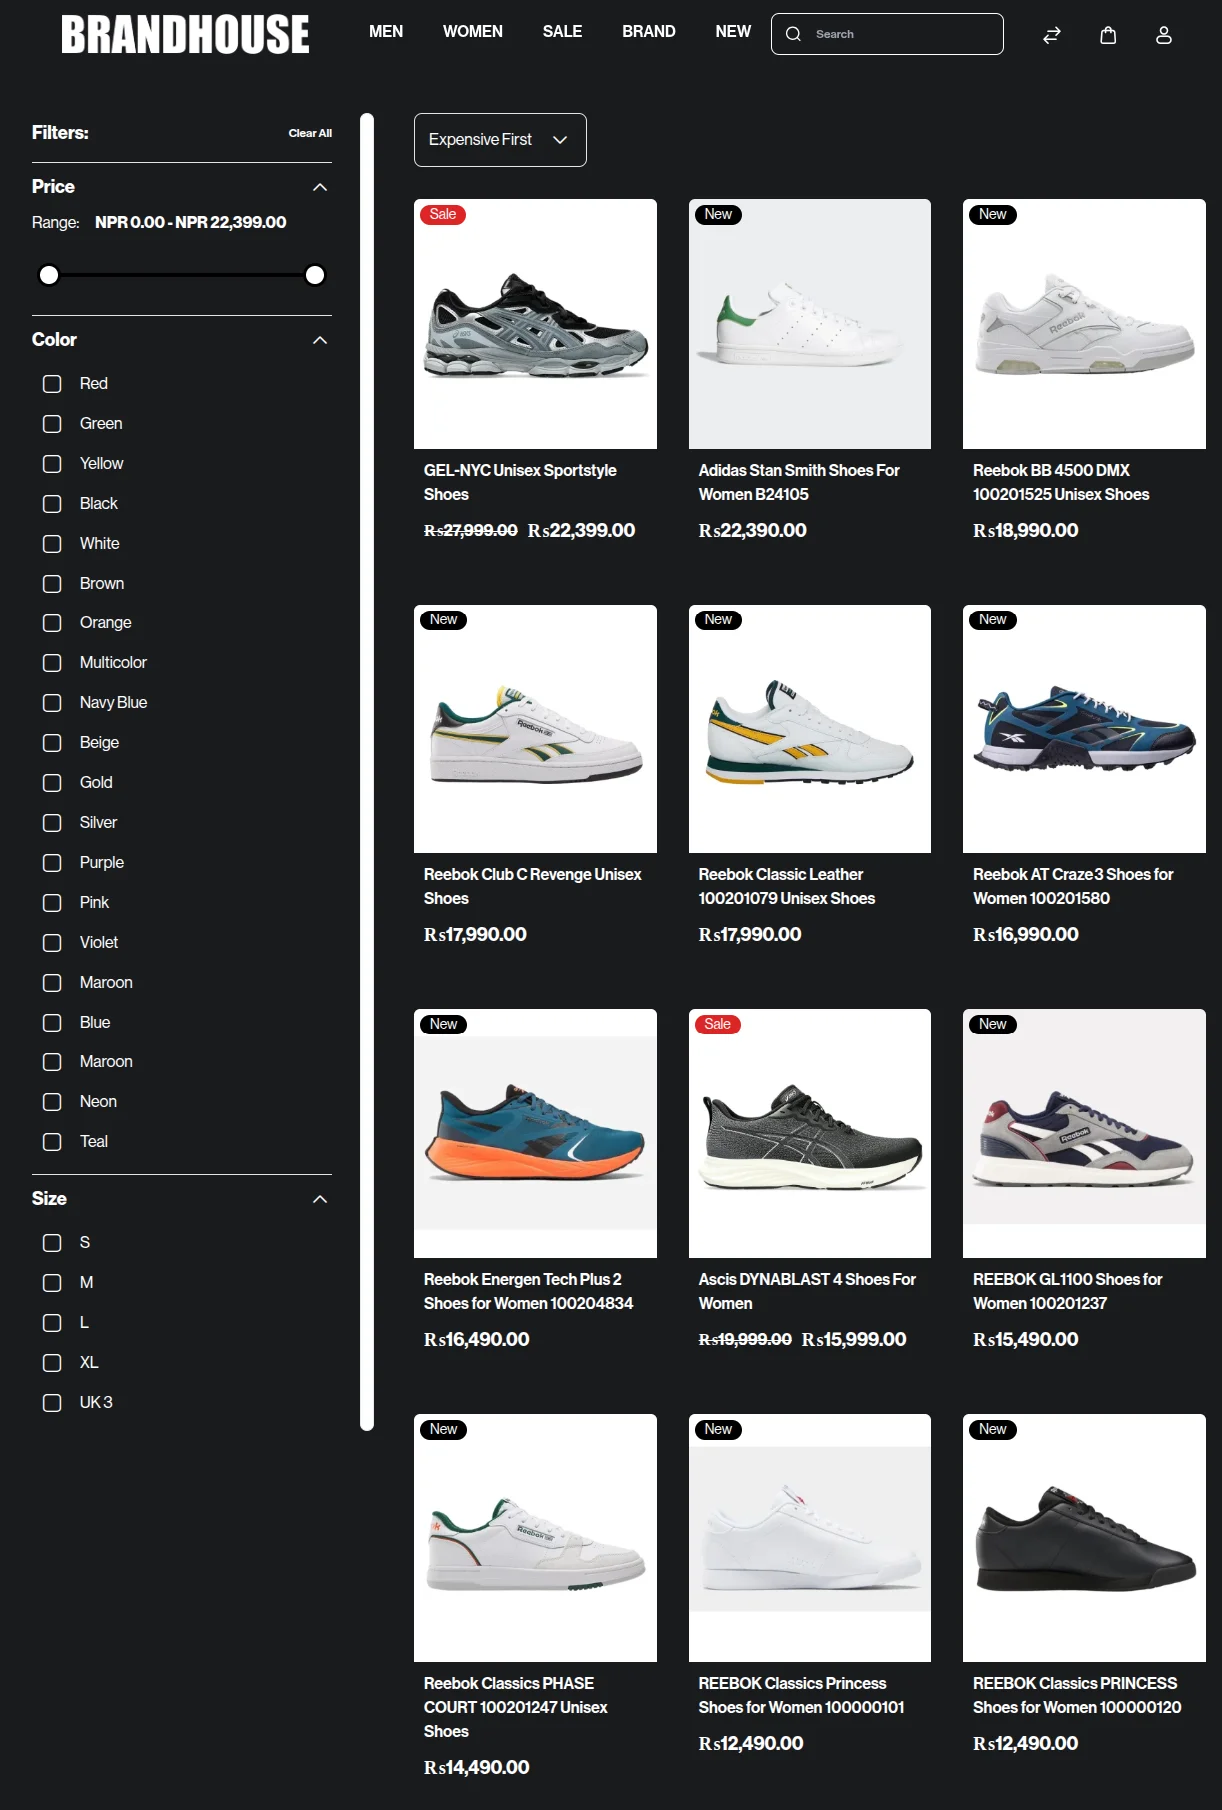Click Clear All filters
The width and height of the screenshot is (1222, 1810).
310,133
